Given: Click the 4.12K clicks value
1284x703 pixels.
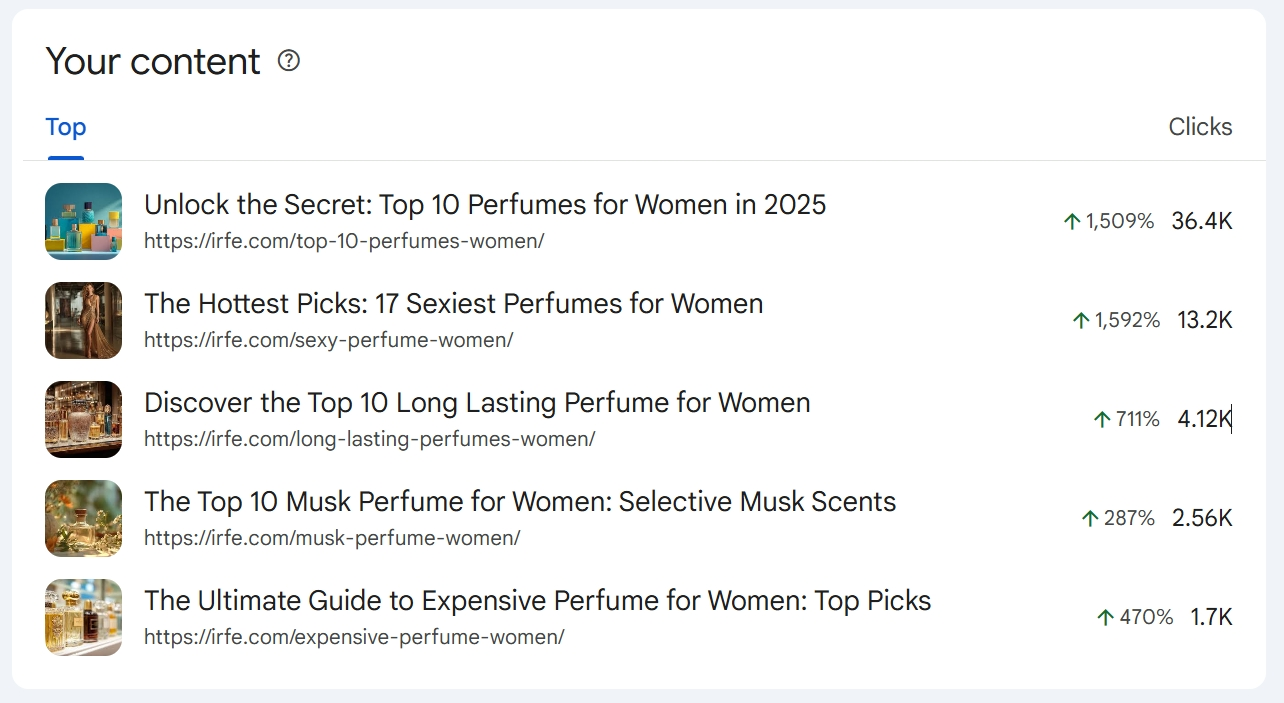Looking at the screenshot, I should tap(1205, 419).
